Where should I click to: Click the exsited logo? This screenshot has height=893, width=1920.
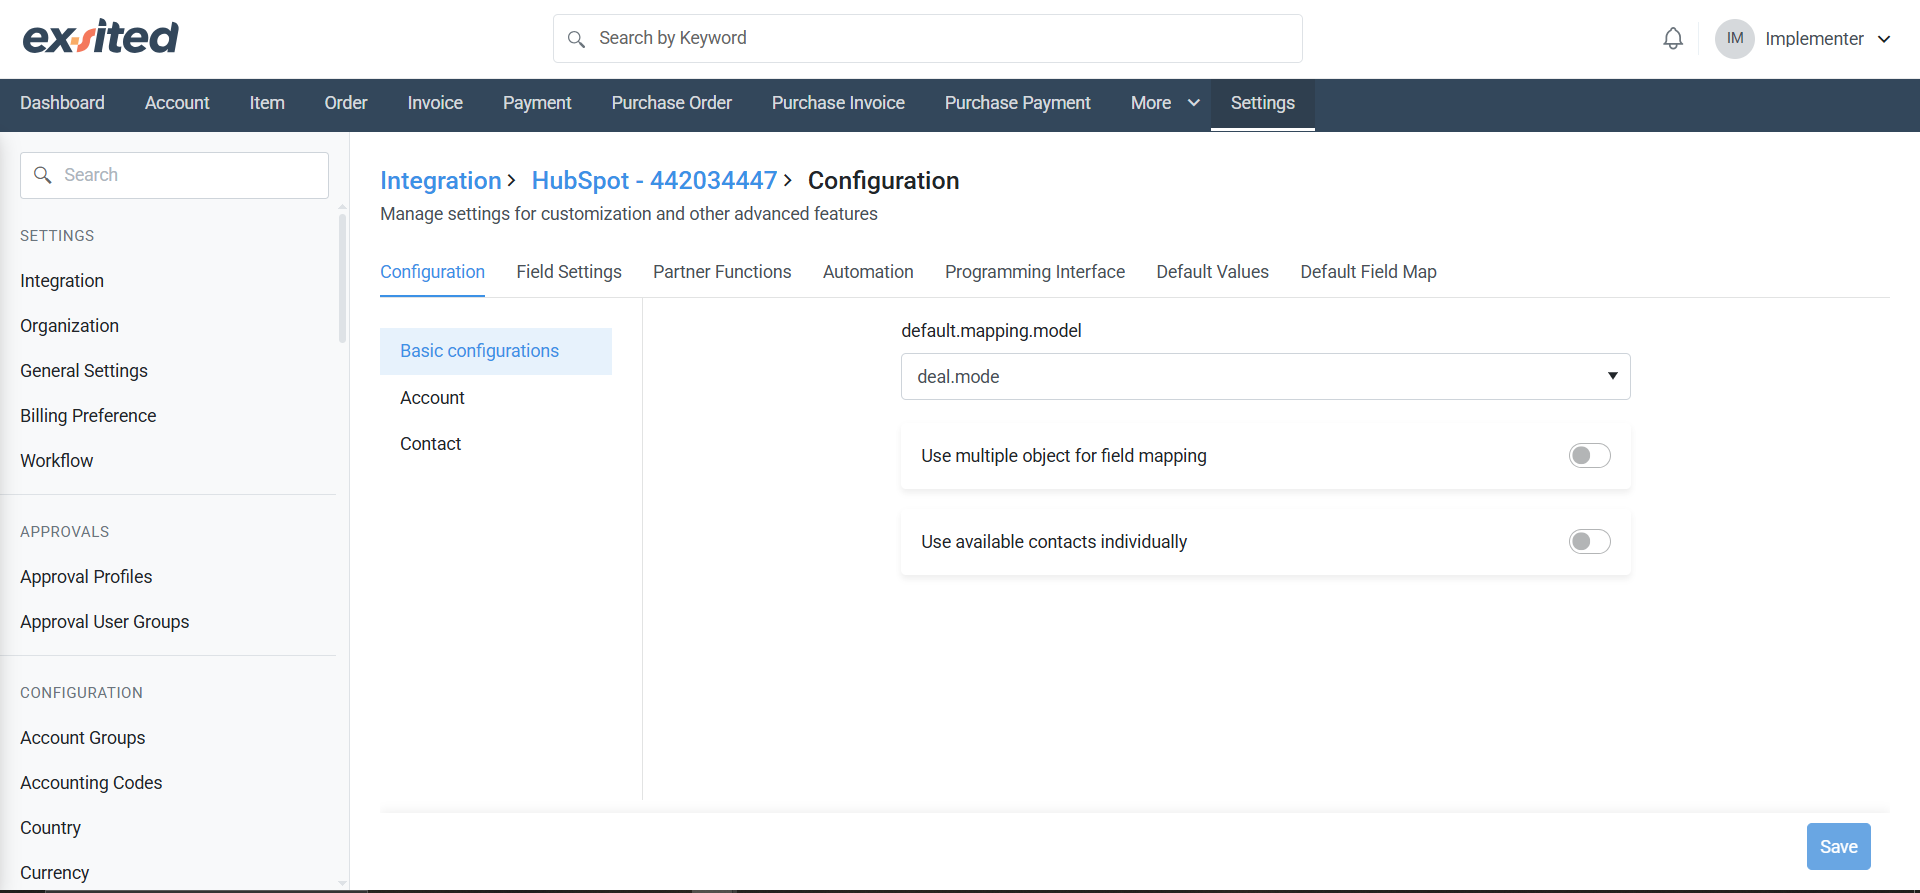[x=101, y=37]
